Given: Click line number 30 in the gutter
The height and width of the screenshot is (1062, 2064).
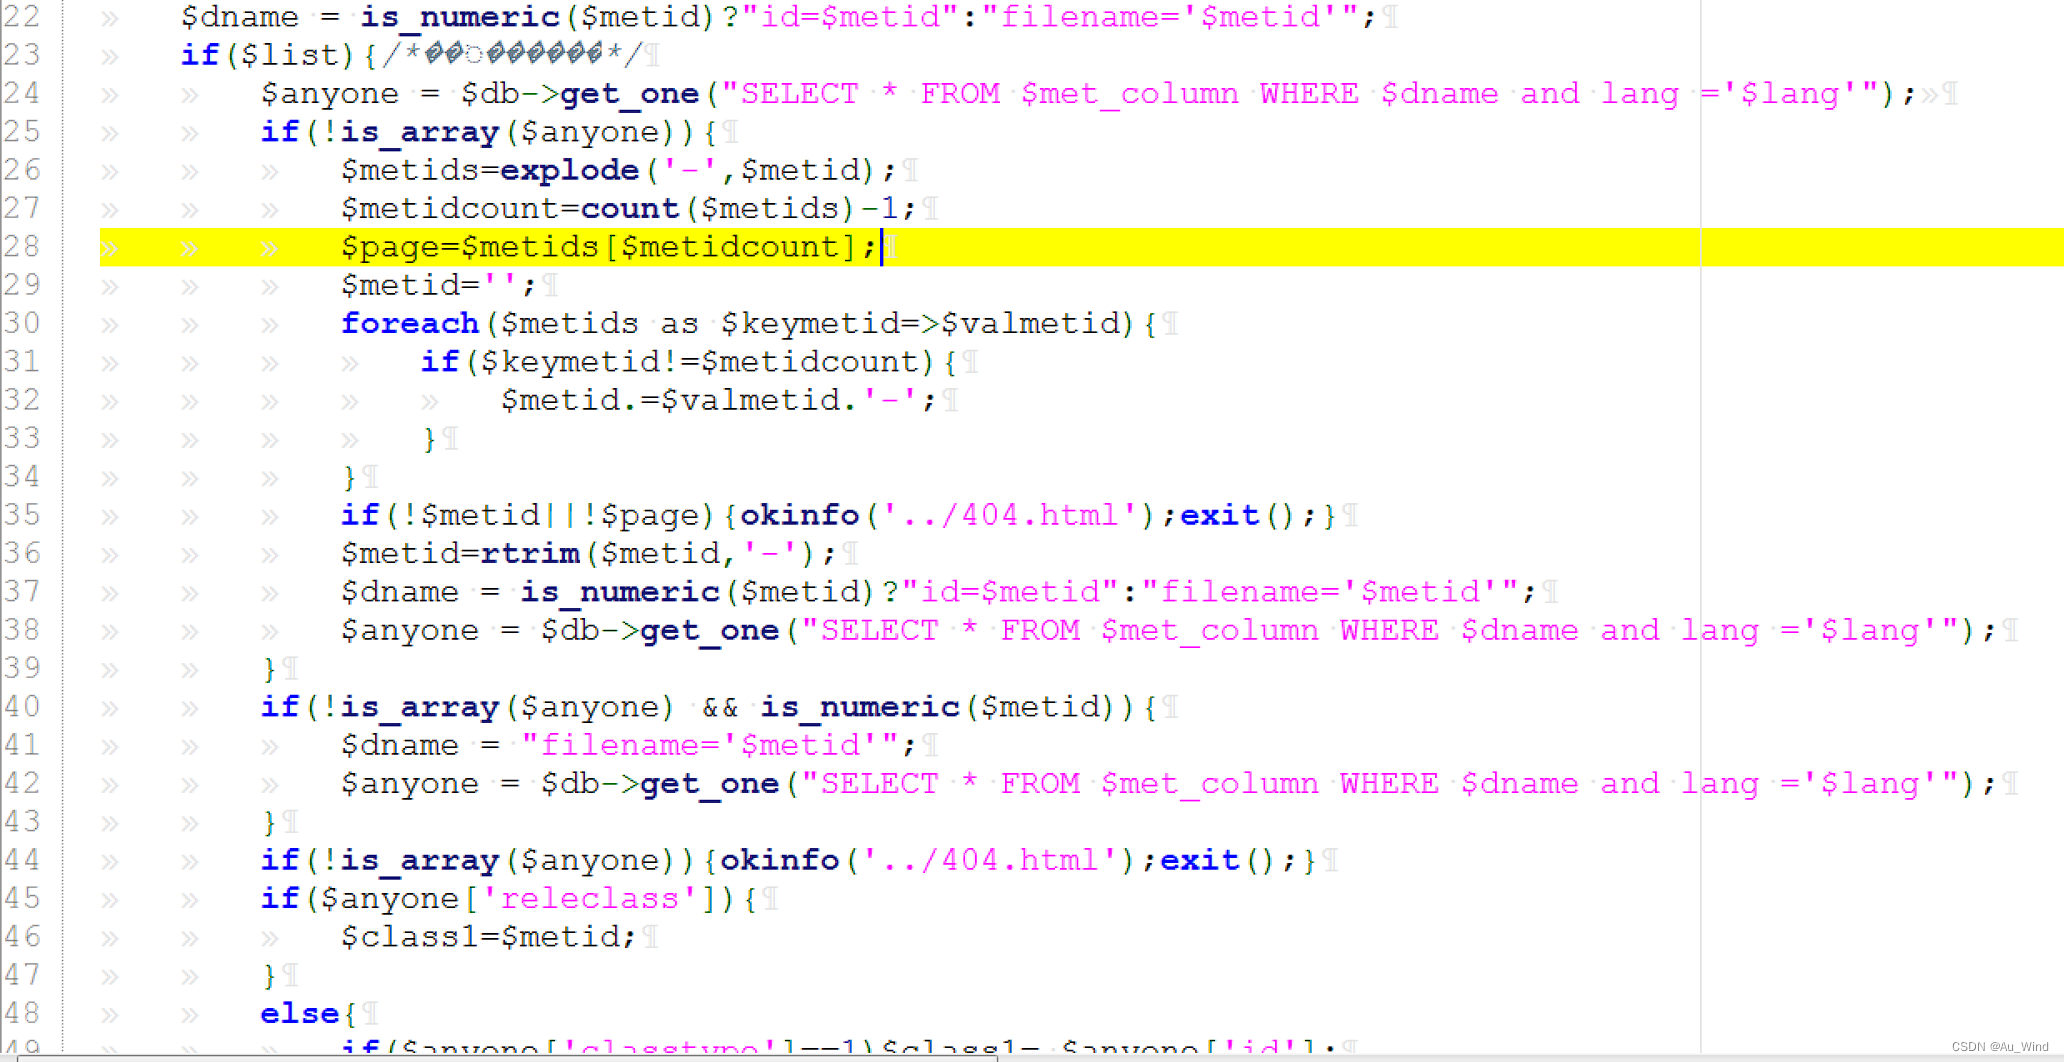Looking at the screenshot, I should [x=22, y=323].
